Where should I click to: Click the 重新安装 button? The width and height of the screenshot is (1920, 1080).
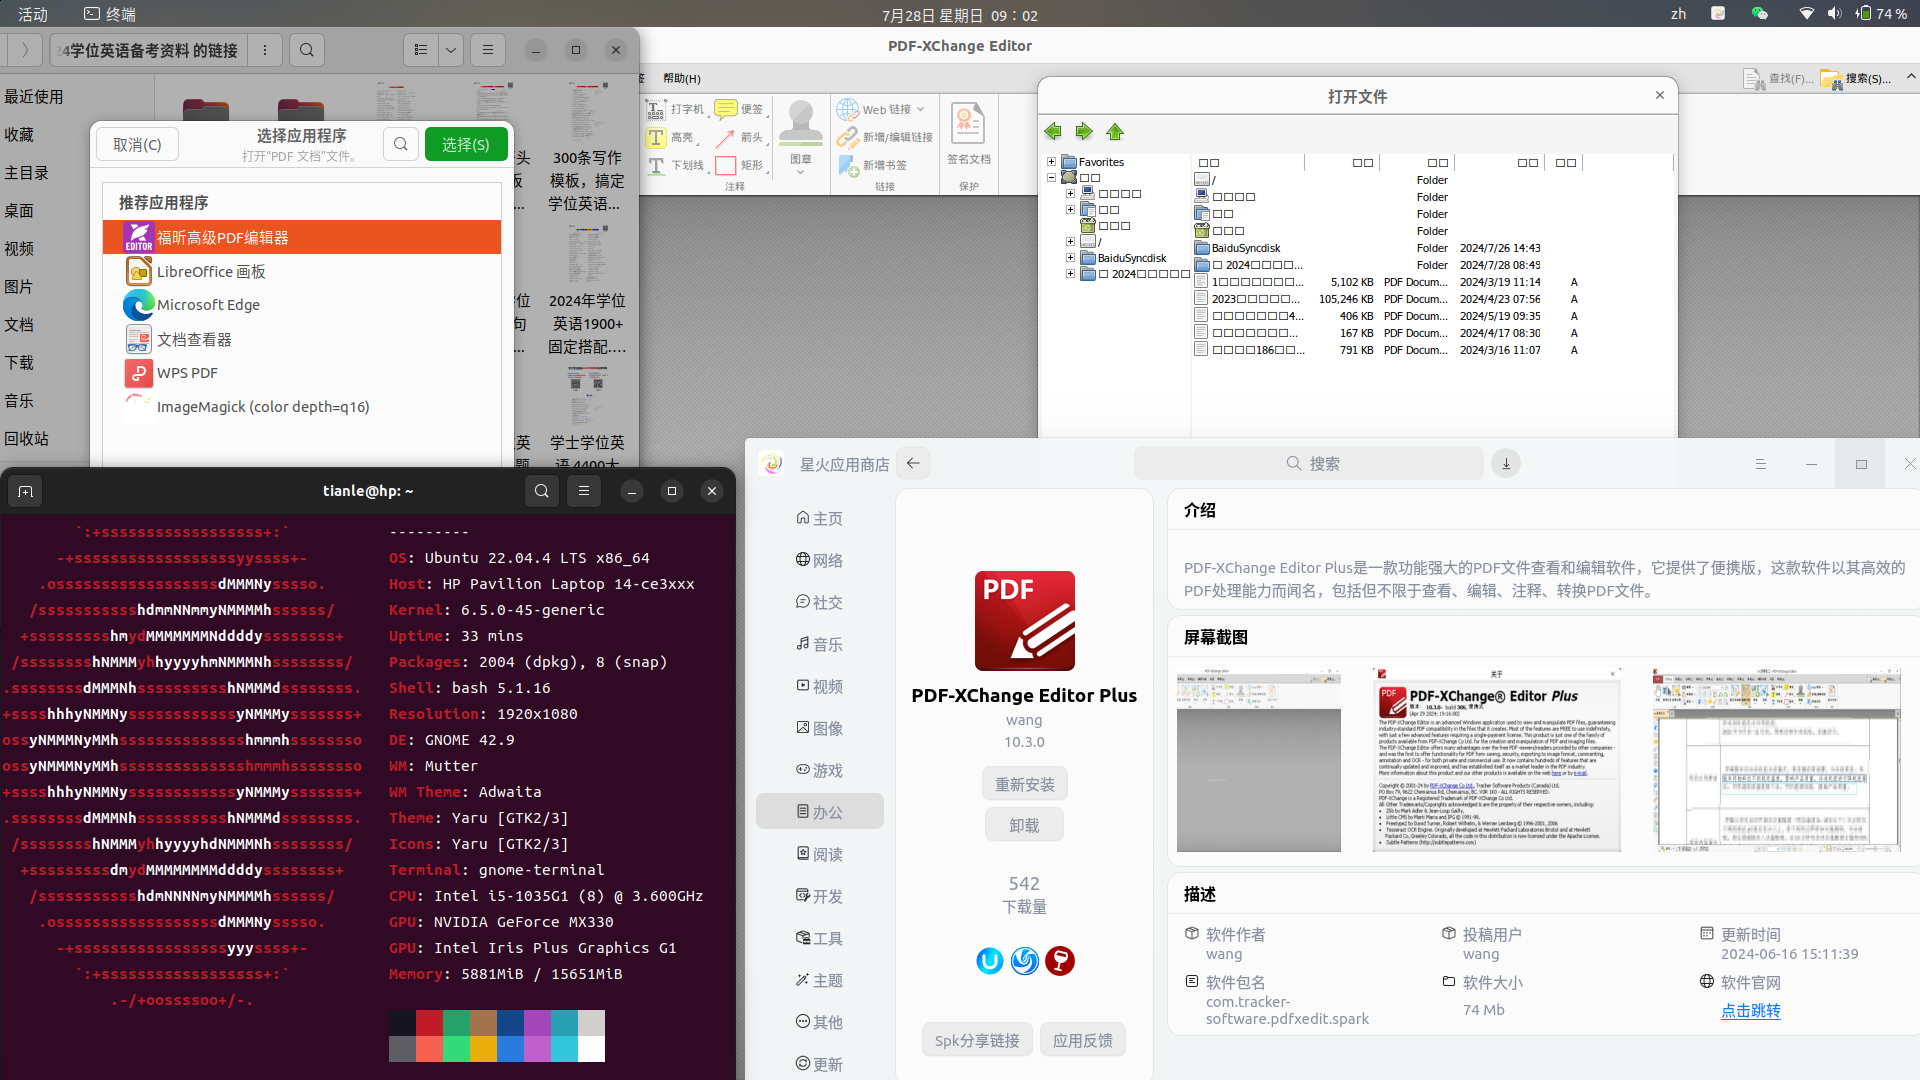point(1024,784)
